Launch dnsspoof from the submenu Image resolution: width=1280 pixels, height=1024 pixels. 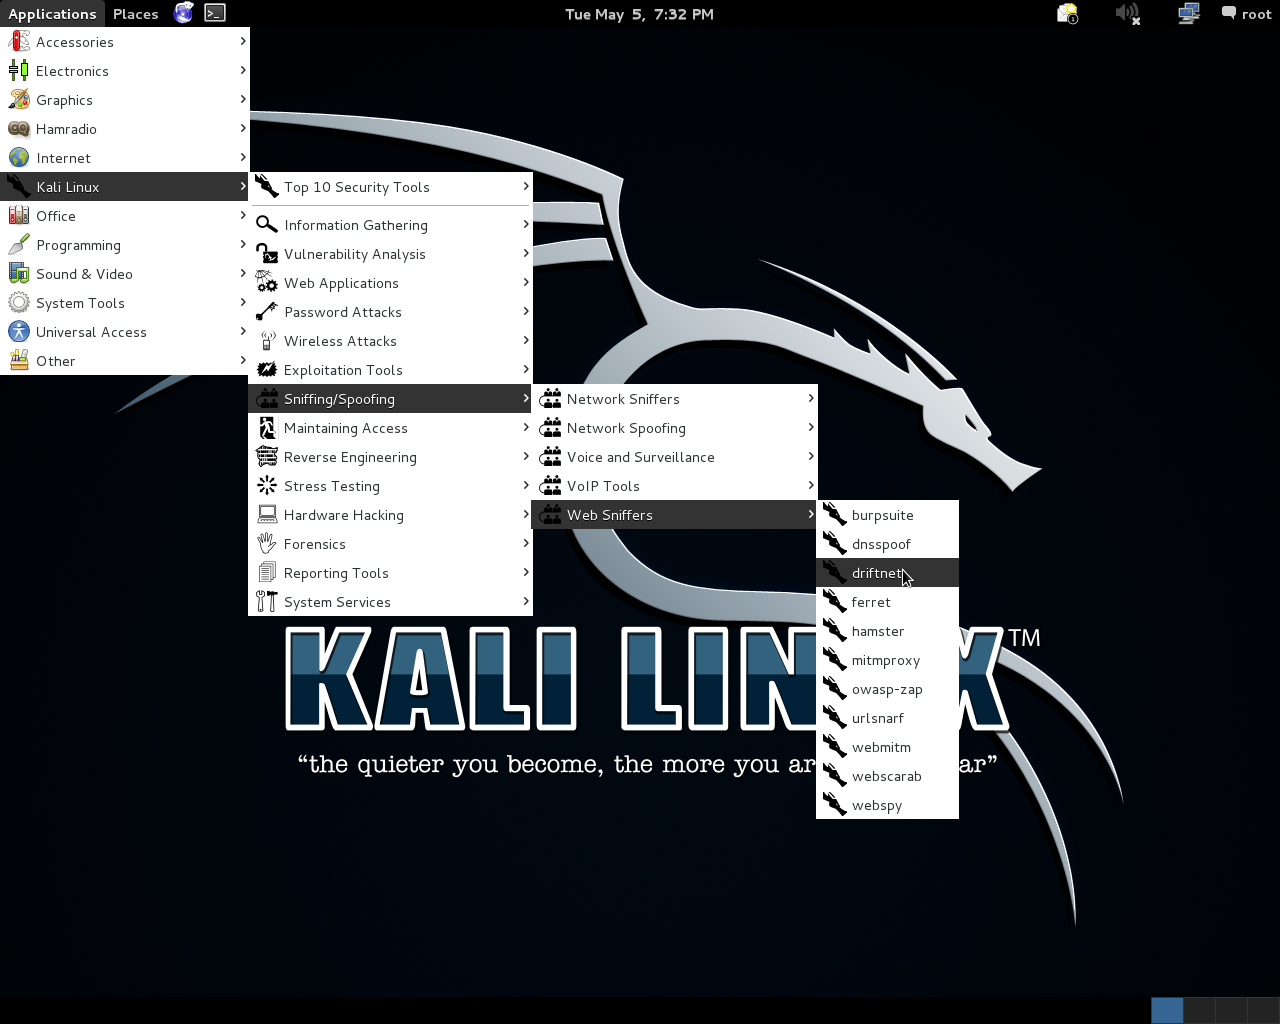(888, 544)
